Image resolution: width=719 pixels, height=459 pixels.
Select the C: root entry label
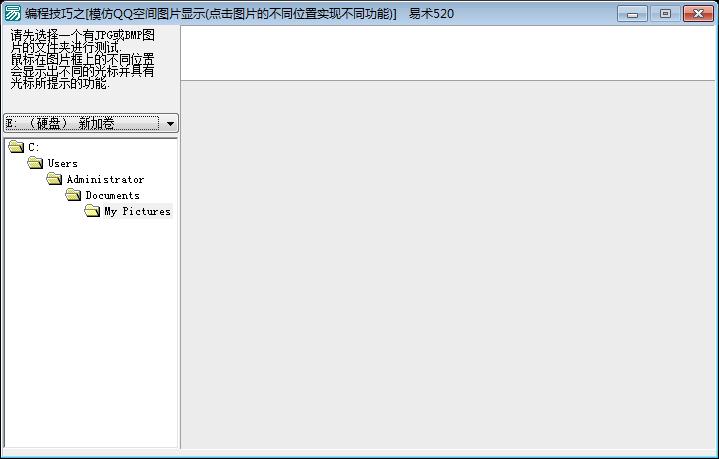pyautogui.click(x=34, y=147)
